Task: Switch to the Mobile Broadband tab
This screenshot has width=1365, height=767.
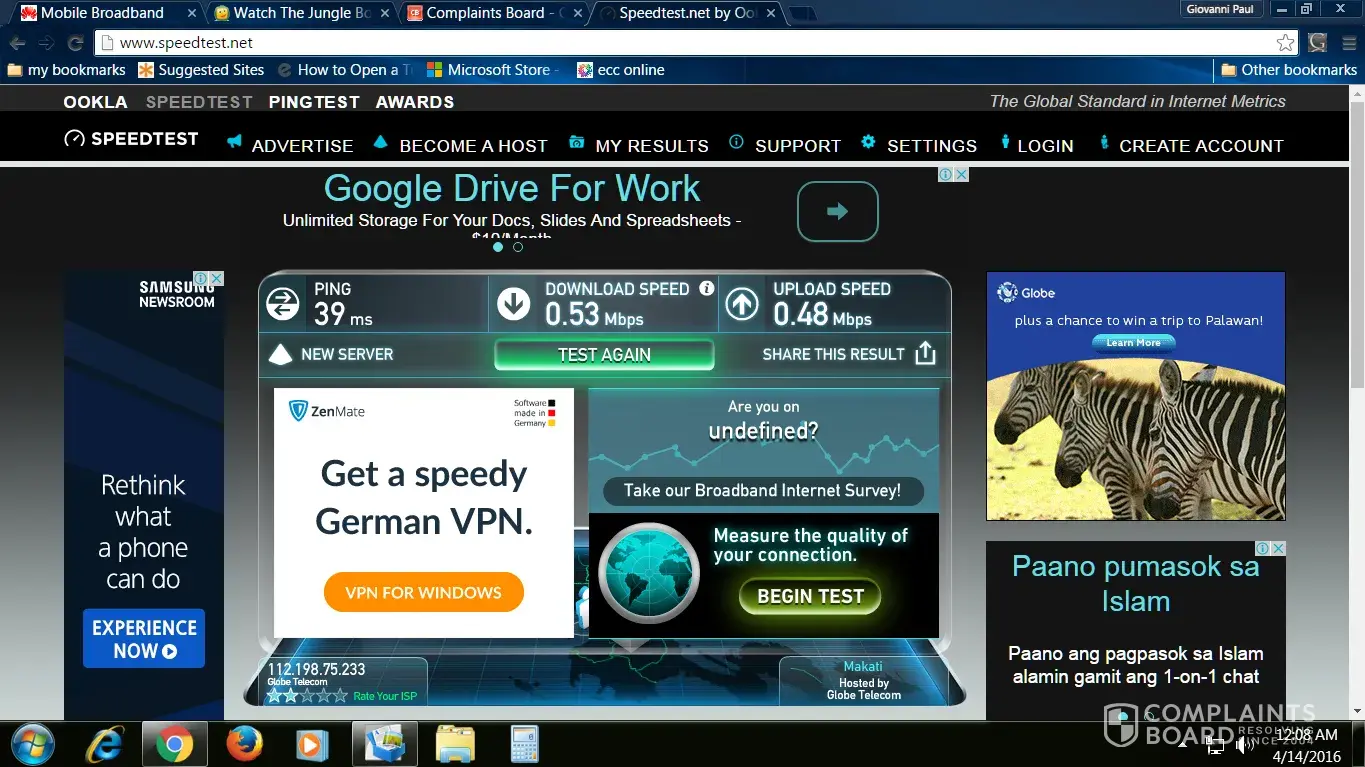Action: click(x=102, y=13)
